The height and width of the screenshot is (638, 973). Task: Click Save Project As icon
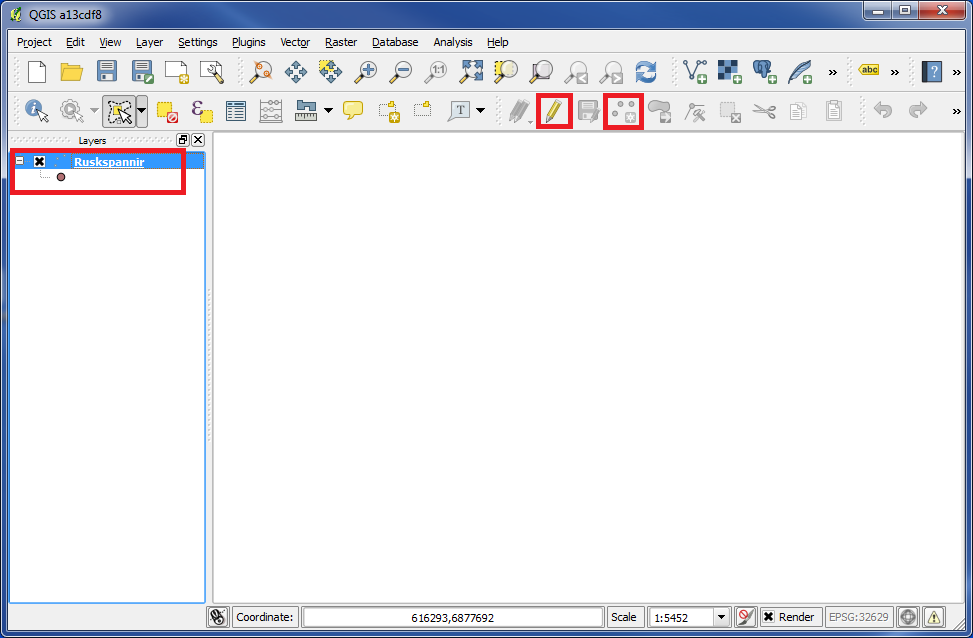point(142,72)
